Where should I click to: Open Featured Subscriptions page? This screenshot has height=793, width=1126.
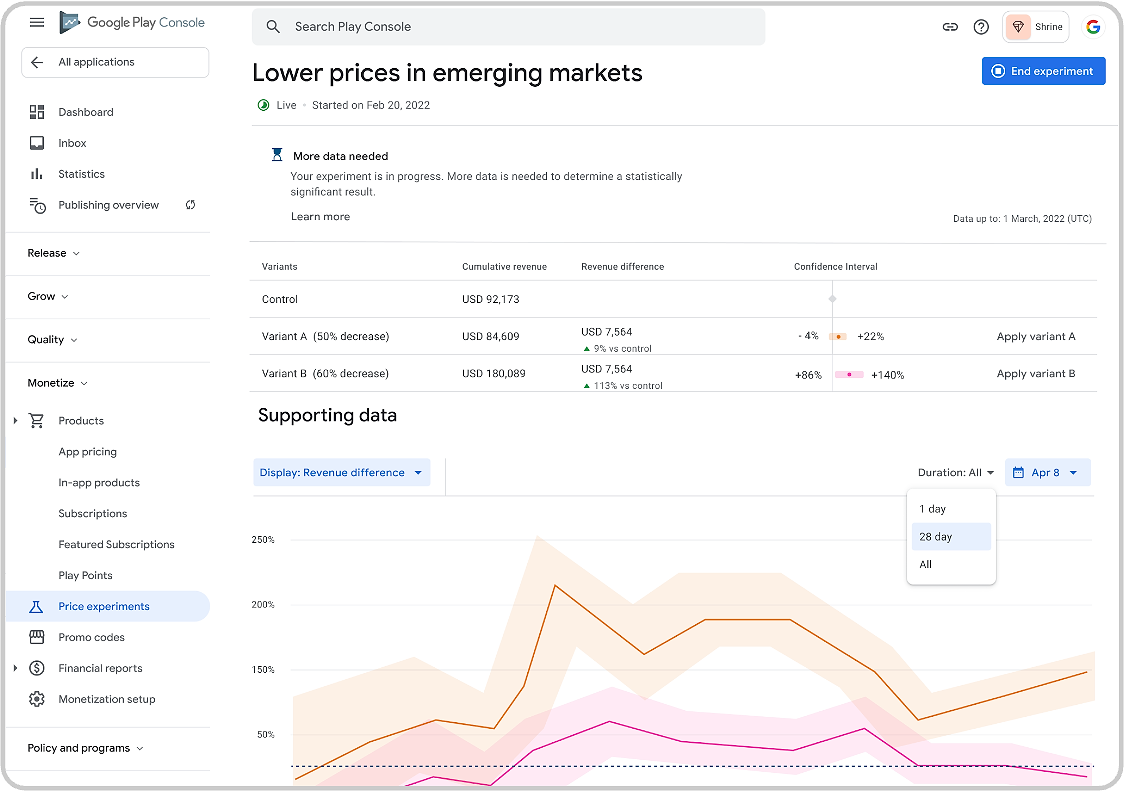[x=116, y=544]
